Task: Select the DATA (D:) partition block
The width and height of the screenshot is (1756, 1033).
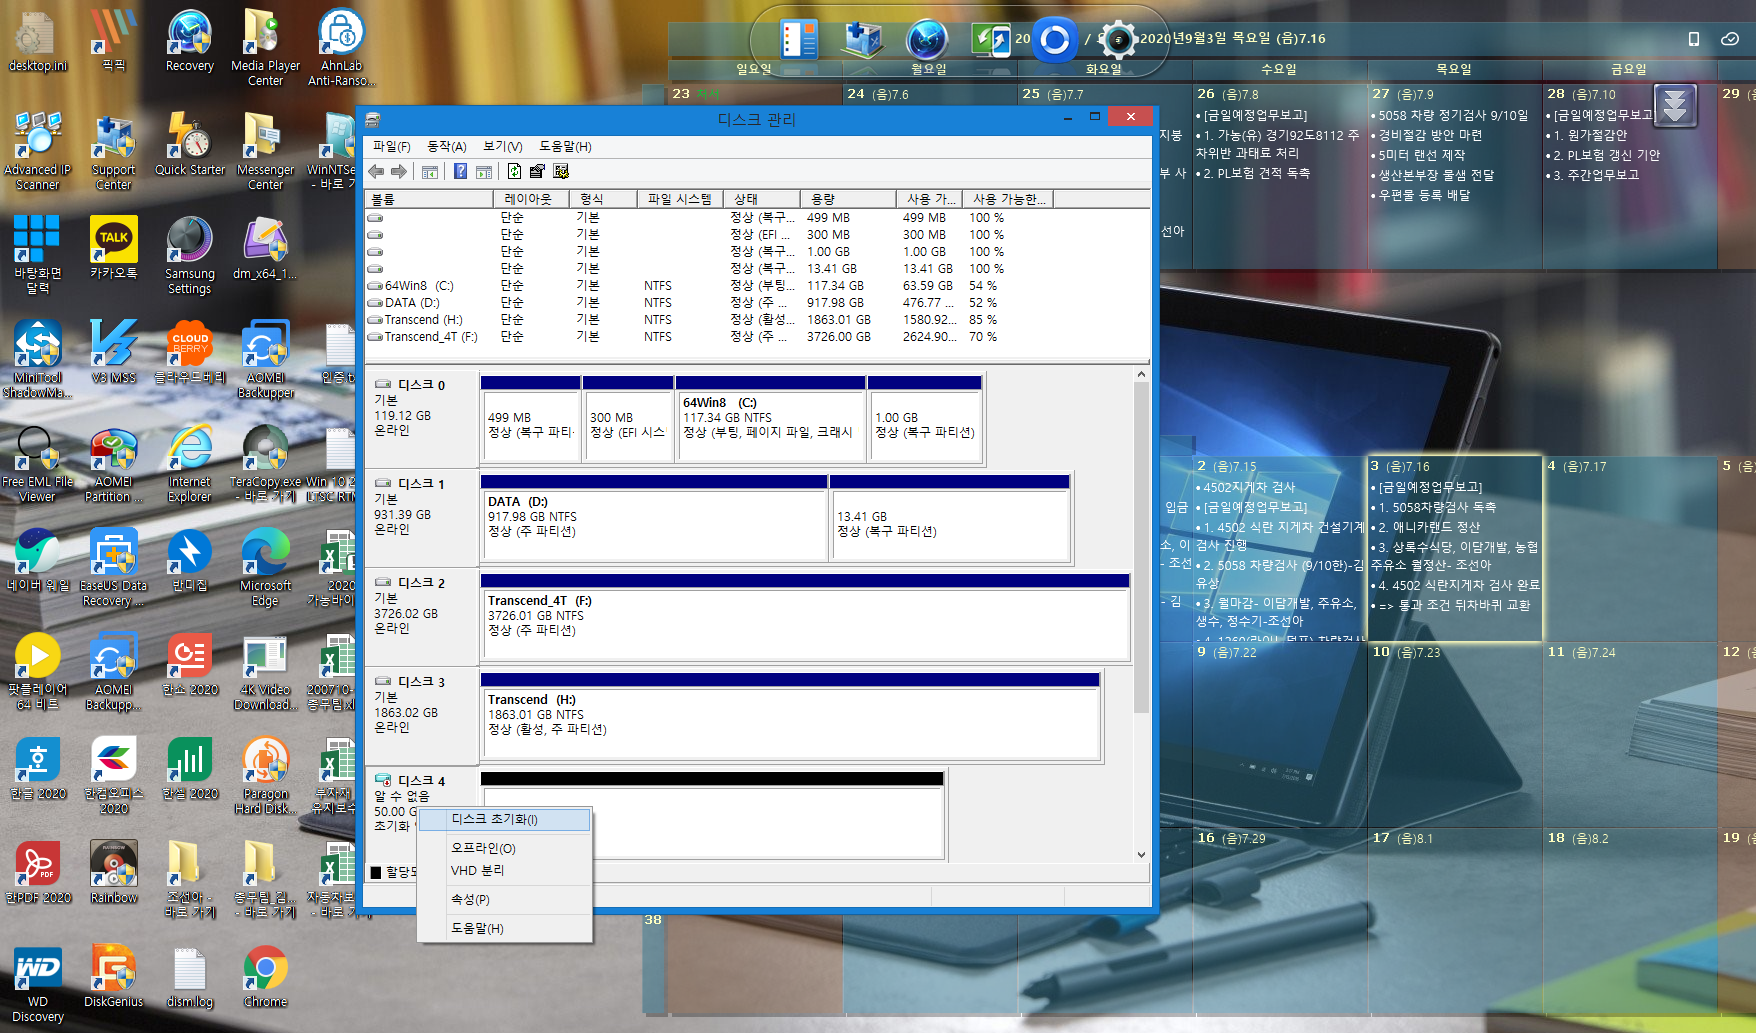Action: click(x=654, y=518)
